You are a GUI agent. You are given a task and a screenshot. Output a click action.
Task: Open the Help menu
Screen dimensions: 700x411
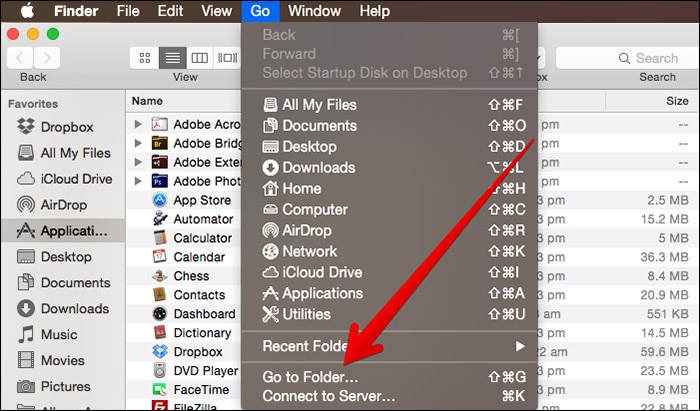click(x=375, y=11)
